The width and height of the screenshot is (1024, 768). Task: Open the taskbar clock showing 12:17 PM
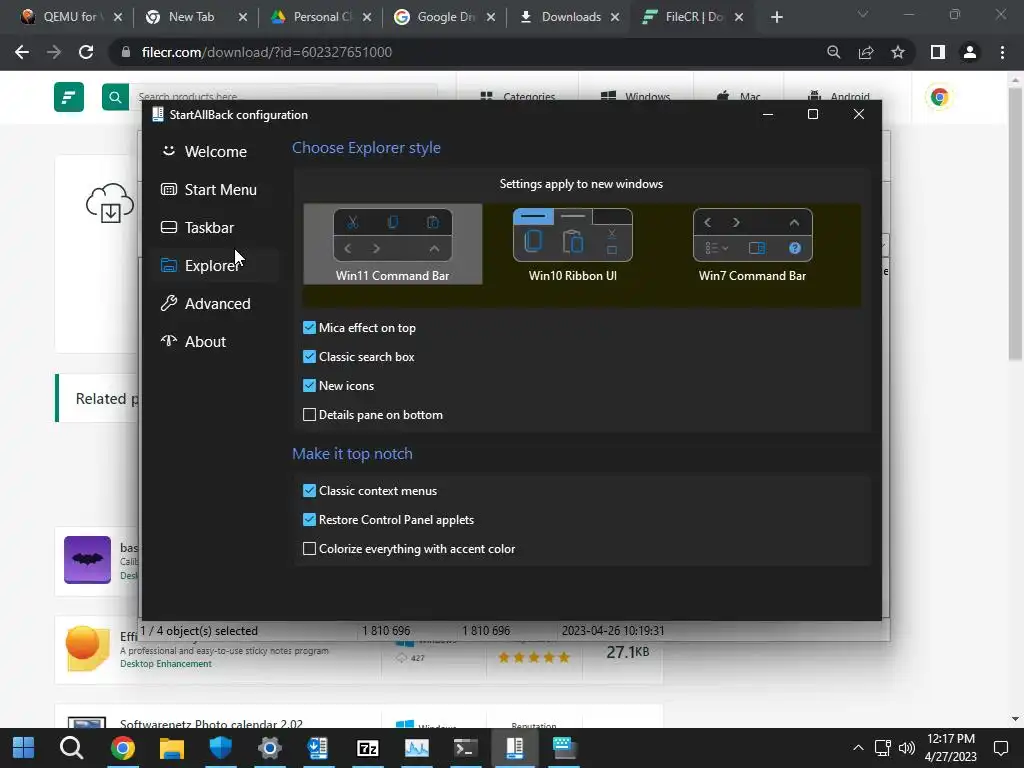click(x=951, y=748)
